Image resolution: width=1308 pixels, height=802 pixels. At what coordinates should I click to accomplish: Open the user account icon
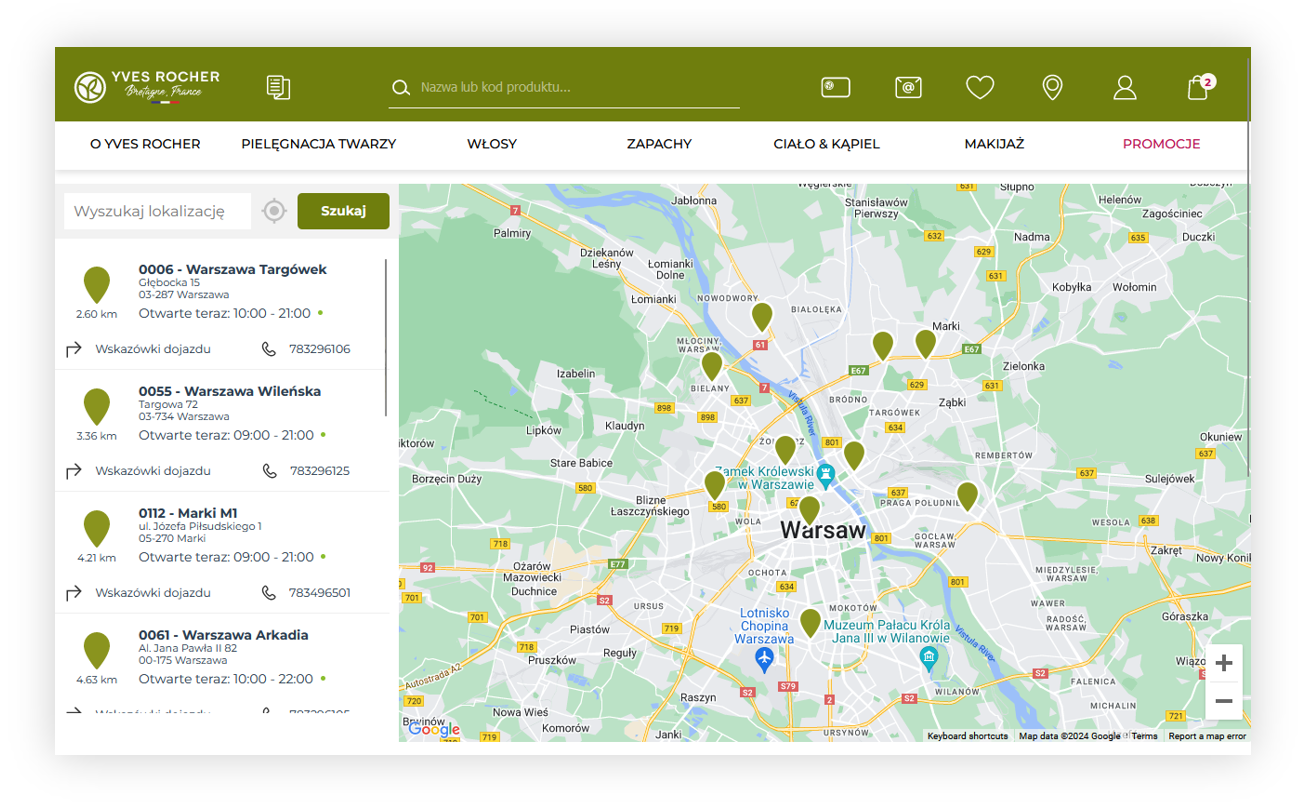(x=1125, y=88)
